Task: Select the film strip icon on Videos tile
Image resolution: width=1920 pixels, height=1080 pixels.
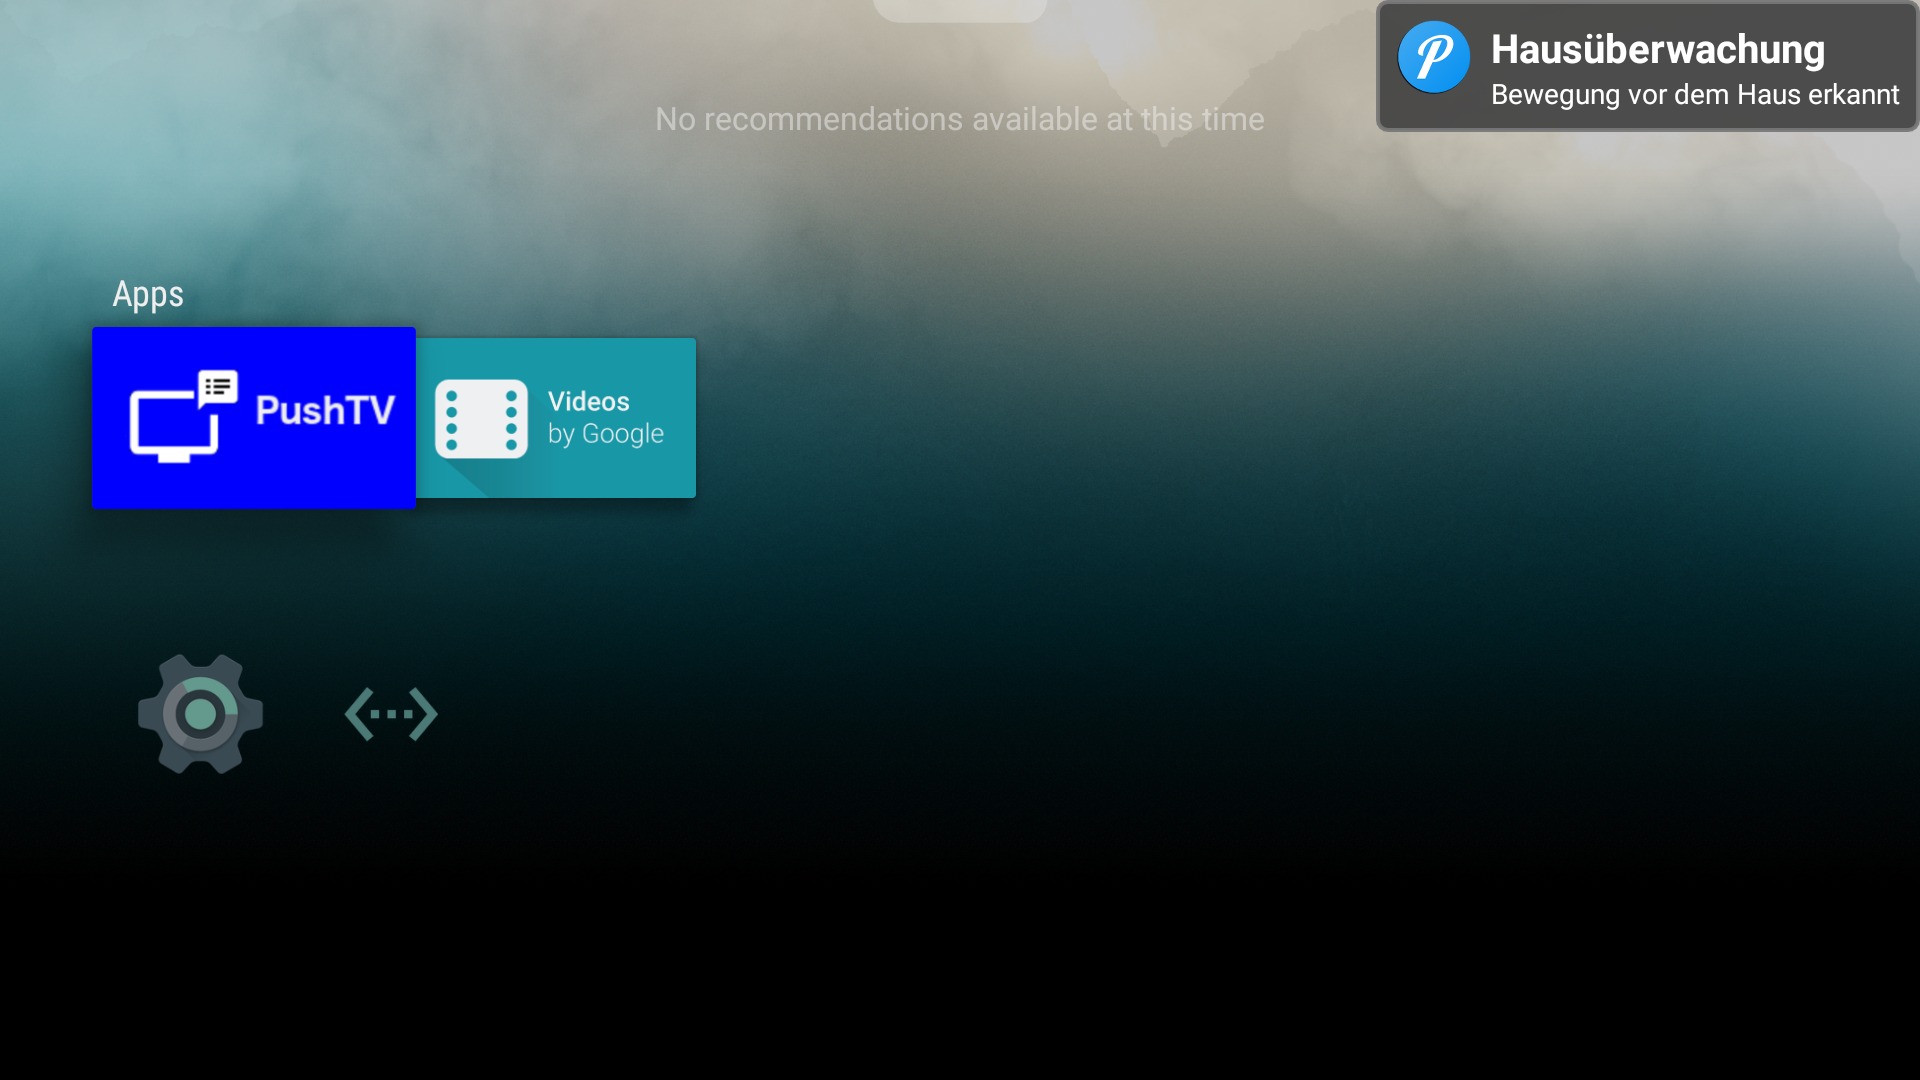Action: 481,417
